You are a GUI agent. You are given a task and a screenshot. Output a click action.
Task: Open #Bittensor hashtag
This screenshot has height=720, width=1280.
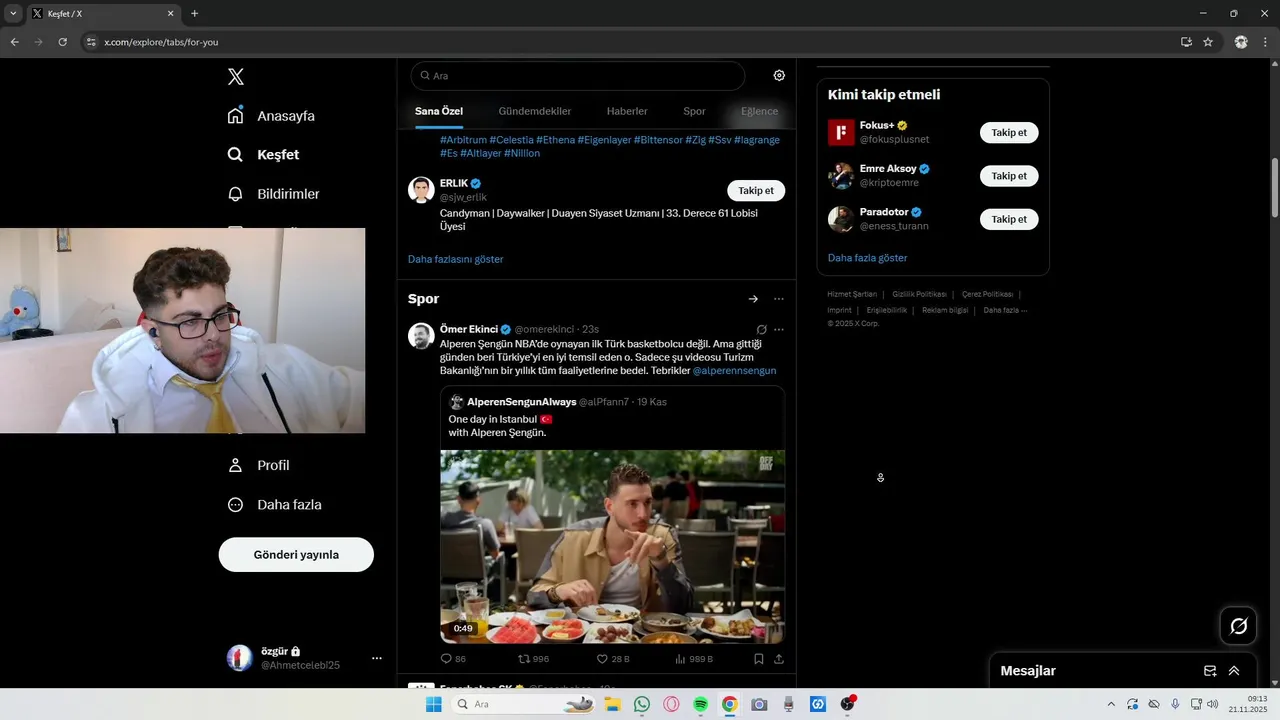(x=658, y=140)
